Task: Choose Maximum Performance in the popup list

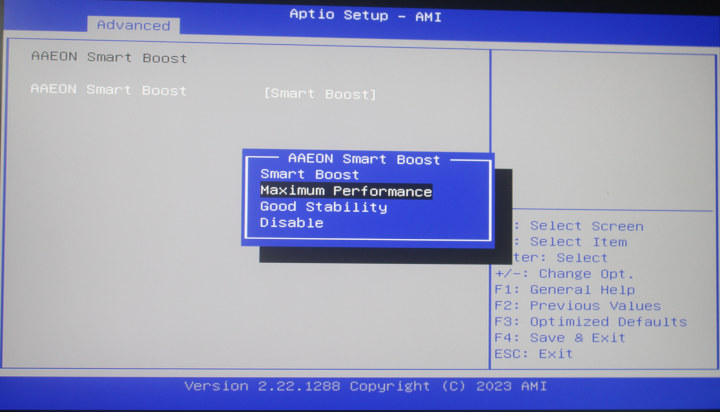Action: point(346,191)
